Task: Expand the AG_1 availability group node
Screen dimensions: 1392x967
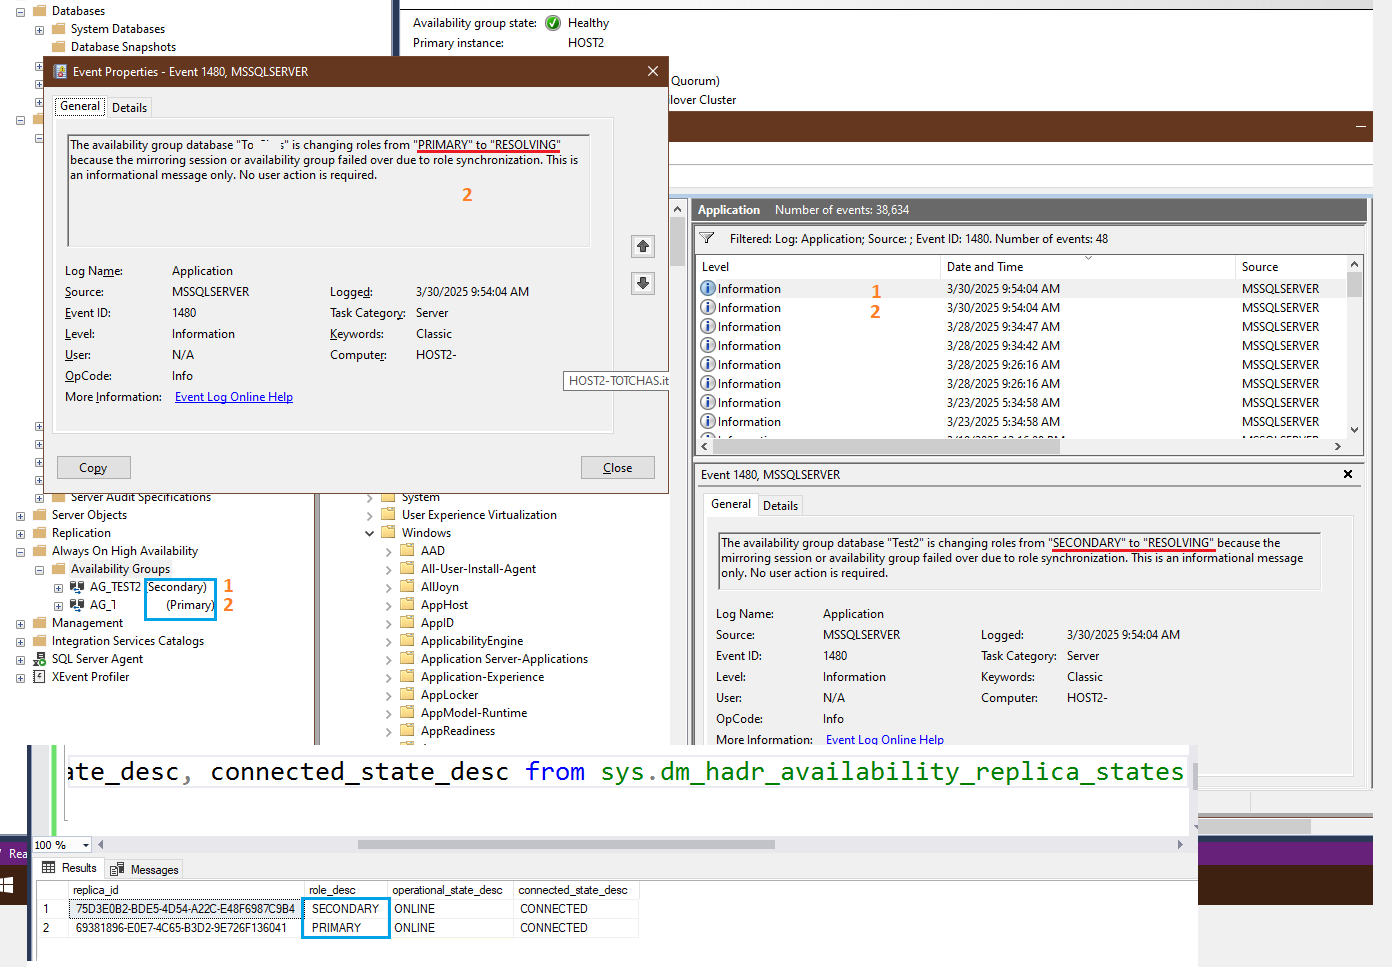Action: coord(58,606)
